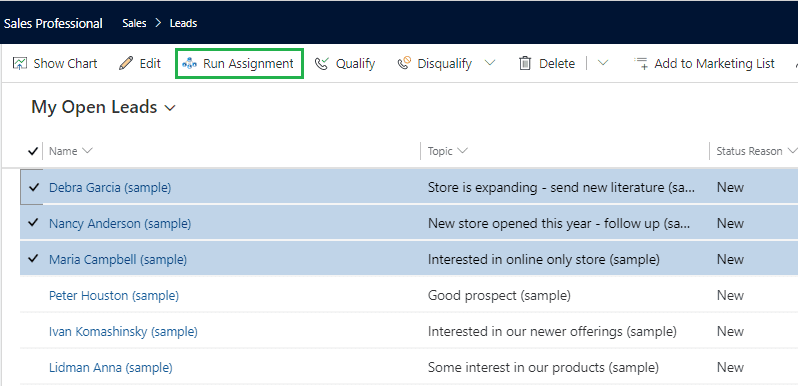The image size is (798, 386).
Task: Click the Delete trash can icon
Action: coord(525,64)
